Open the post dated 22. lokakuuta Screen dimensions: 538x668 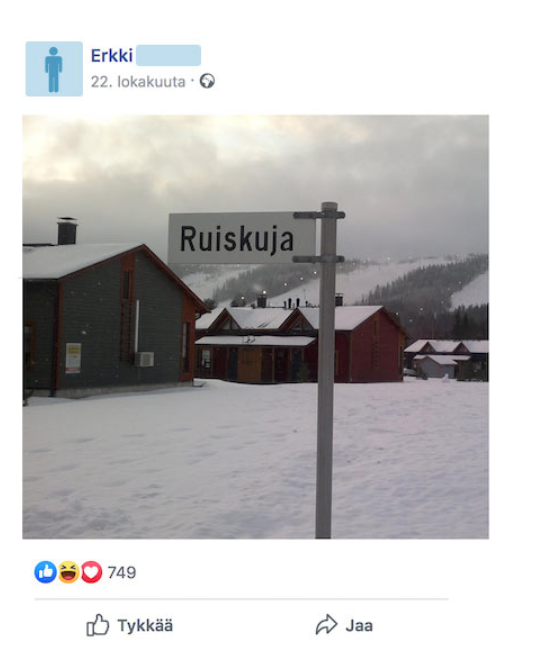138,81
